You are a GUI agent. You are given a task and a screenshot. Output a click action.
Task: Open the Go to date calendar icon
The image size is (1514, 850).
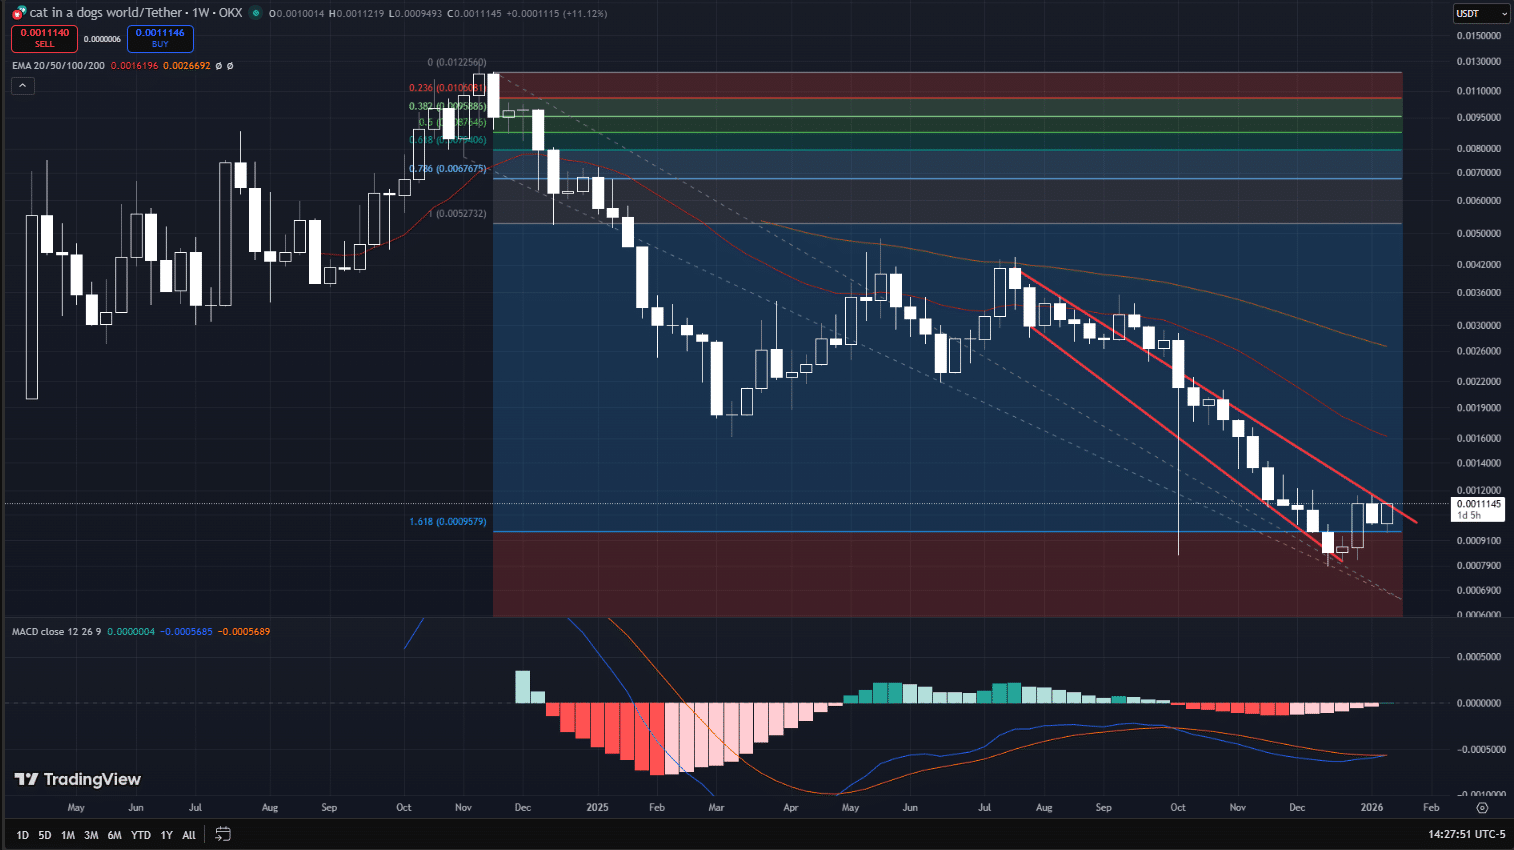(x=221, y=832)
